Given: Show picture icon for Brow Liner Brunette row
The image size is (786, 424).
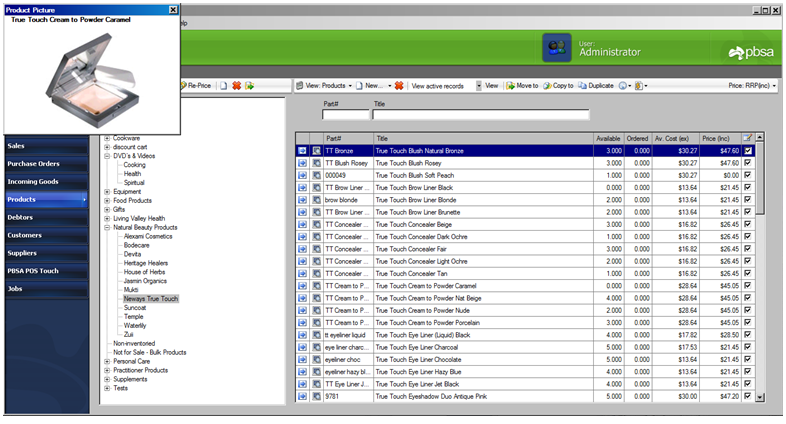Looking at the screenshot, I should [x=317, y=212].
